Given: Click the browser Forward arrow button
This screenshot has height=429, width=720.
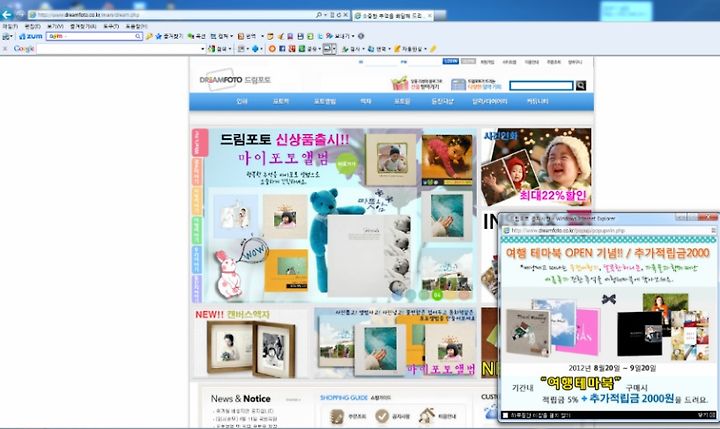Looking at the screenshot, I should pos(20,15).
